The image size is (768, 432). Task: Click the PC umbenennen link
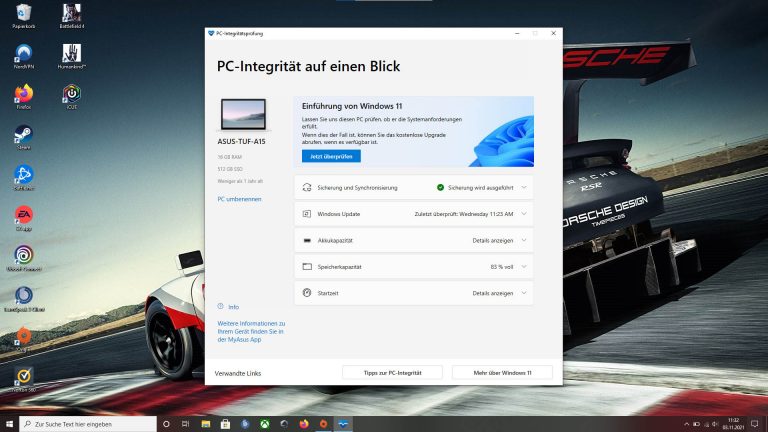239,199
